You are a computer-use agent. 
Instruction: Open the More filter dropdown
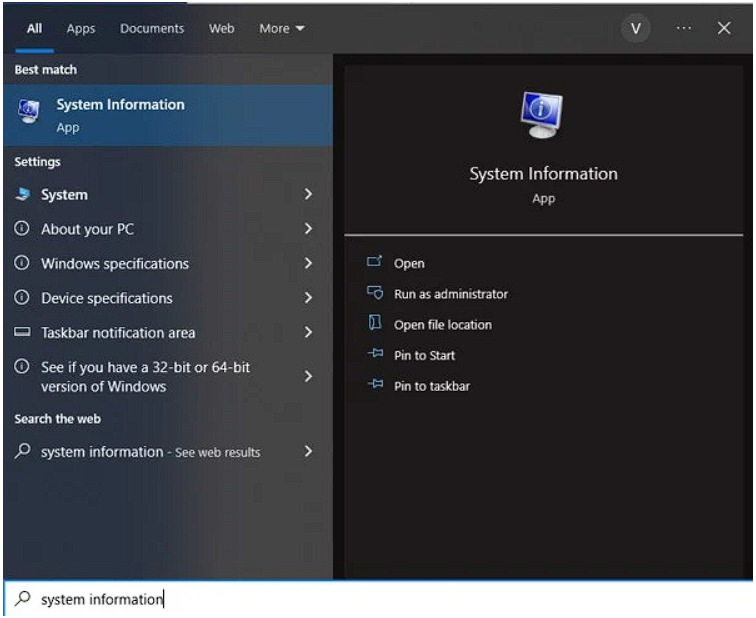tap(281, 29)
